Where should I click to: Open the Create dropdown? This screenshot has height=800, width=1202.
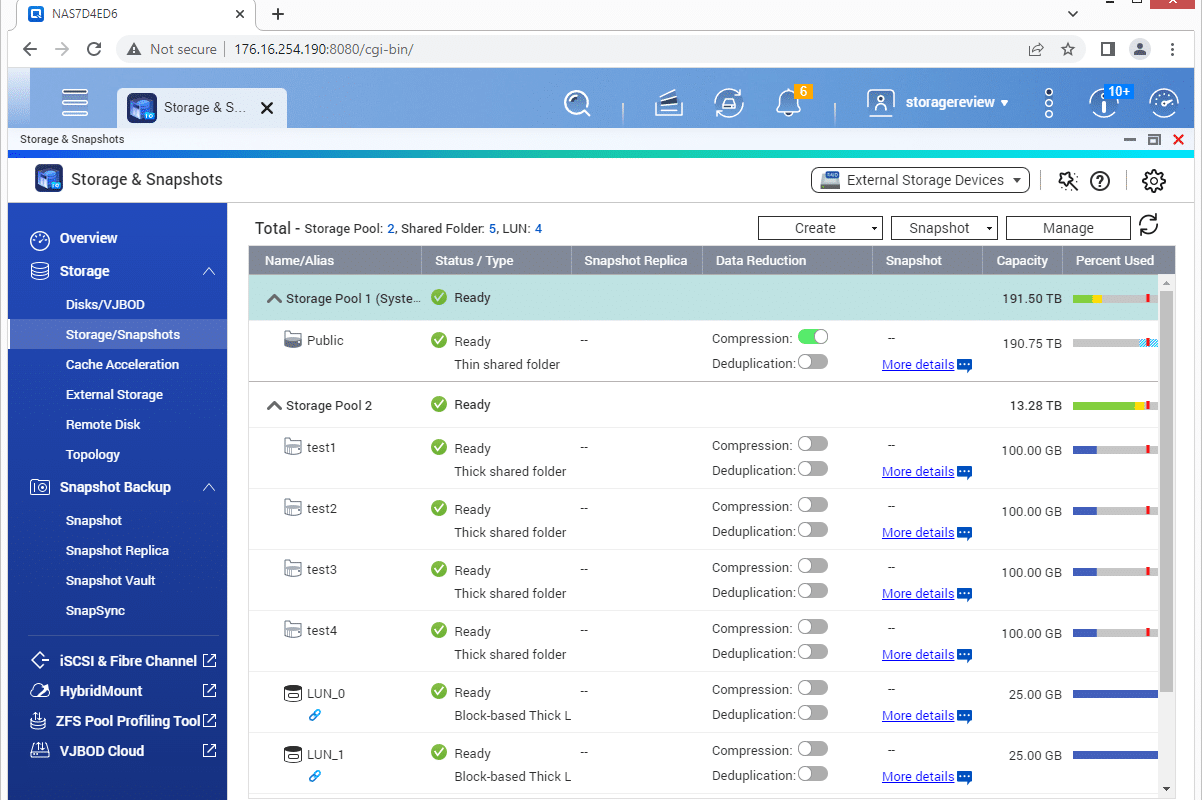point(820,228)
